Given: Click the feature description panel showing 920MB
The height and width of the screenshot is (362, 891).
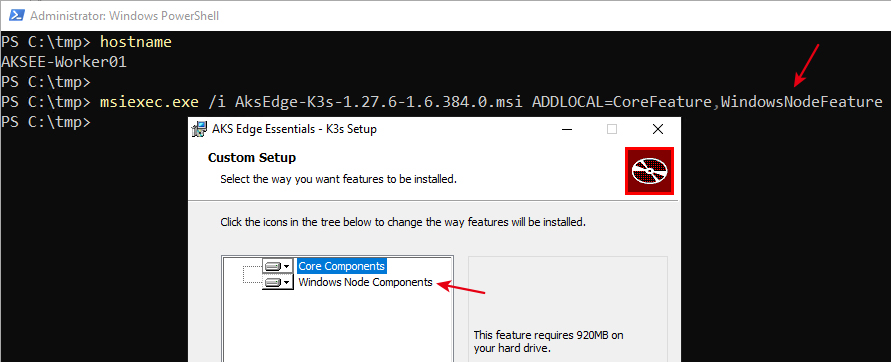Looking at the screenshot, I should [568, 309].
